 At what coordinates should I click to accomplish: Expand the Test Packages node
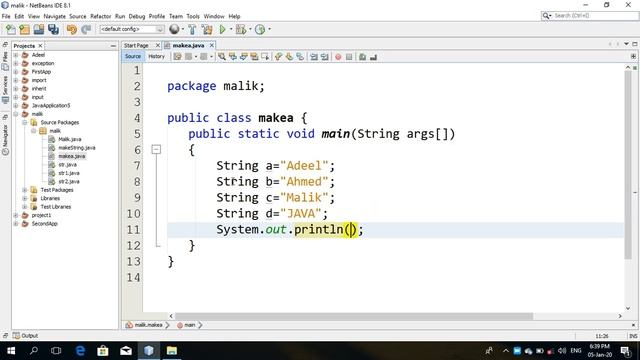(x=24, y=190)
